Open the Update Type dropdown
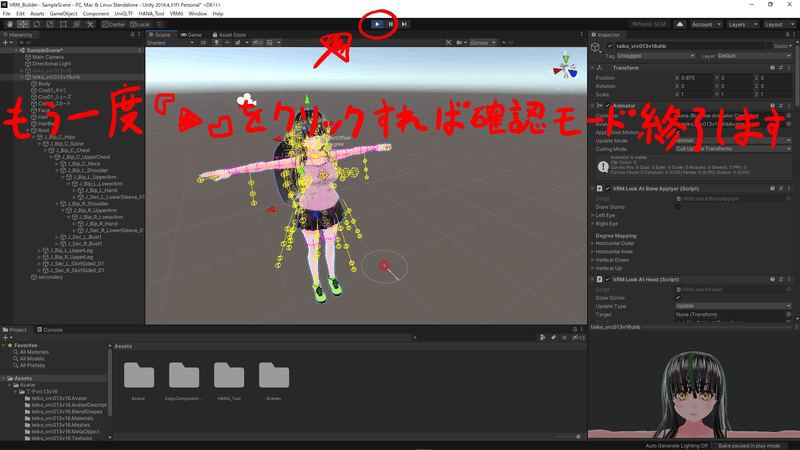The height and width of the screenshot is (450, 800). point(733,306)
